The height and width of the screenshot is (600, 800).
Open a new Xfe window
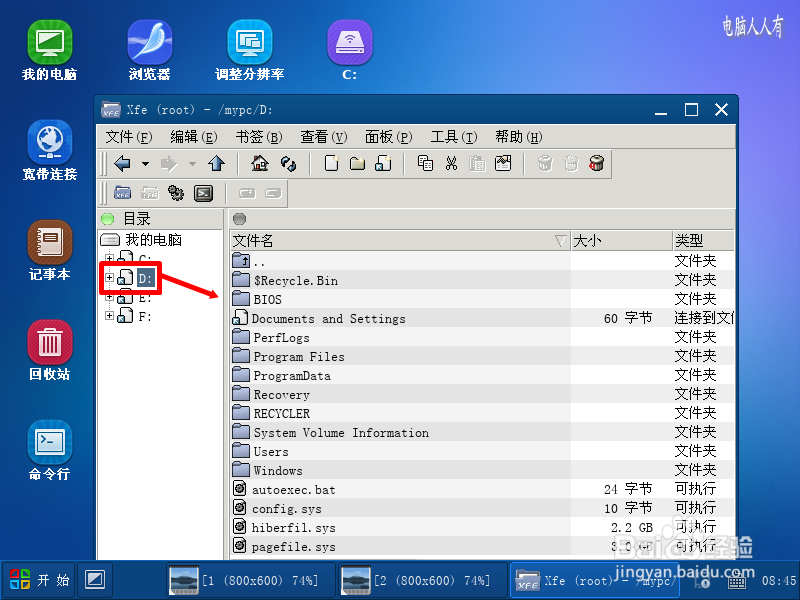(122, 193)
